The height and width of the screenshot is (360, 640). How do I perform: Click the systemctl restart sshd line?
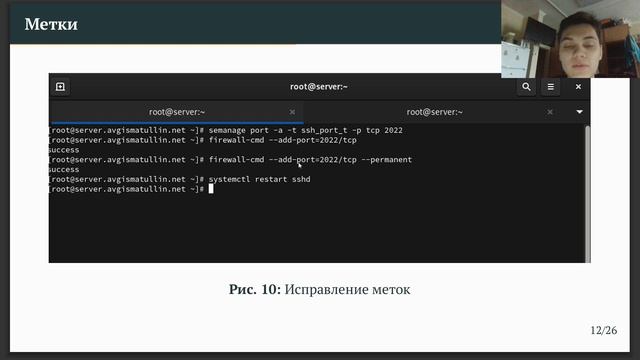tap(180, 179)
